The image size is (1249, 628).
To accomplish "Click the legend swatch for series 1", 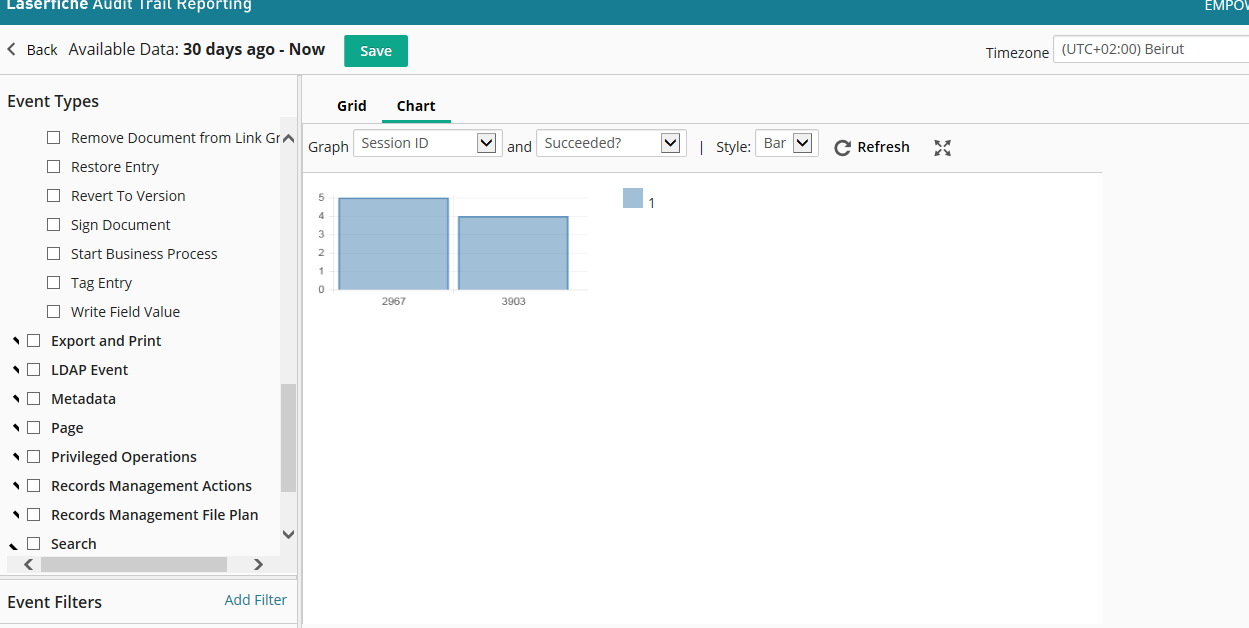I will (x=632, y=198).
